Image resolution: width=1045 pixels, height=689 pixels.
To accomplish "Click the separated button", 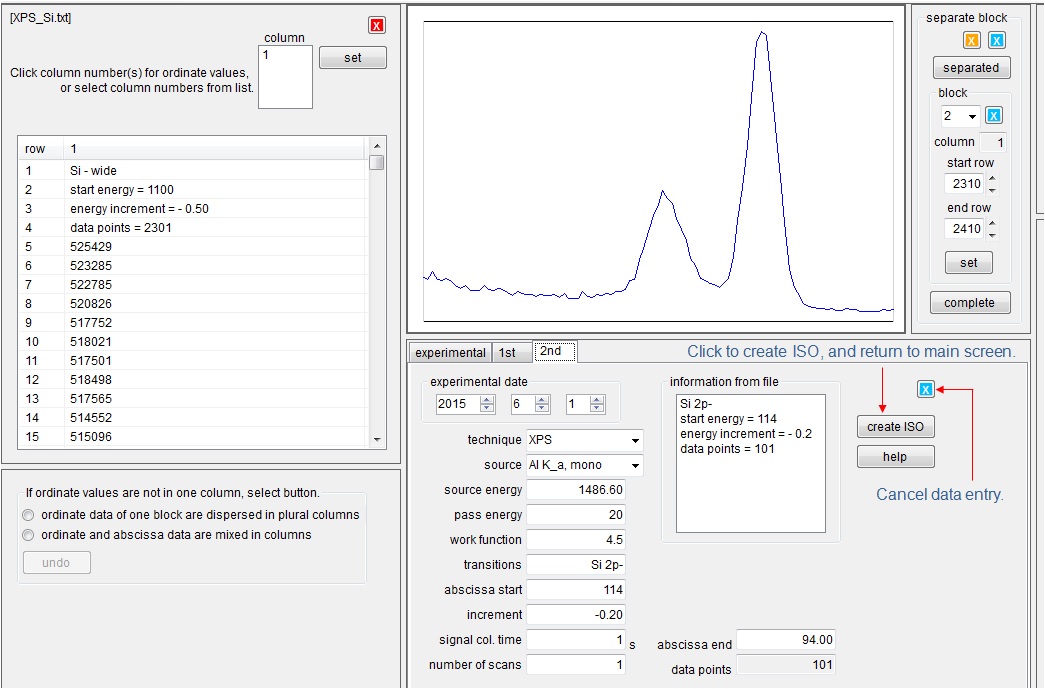I will pyautogui.click(x=971, y=68).
